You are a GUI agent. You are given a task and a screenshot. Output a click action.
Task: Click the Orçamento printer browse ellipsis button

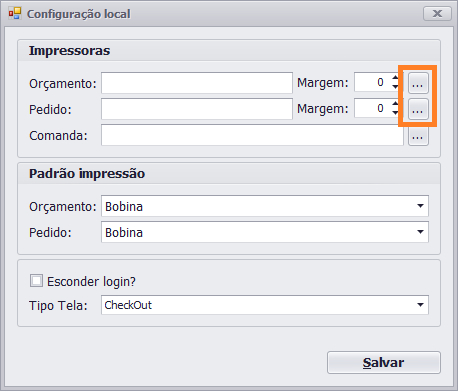click(x=418, y=83)
